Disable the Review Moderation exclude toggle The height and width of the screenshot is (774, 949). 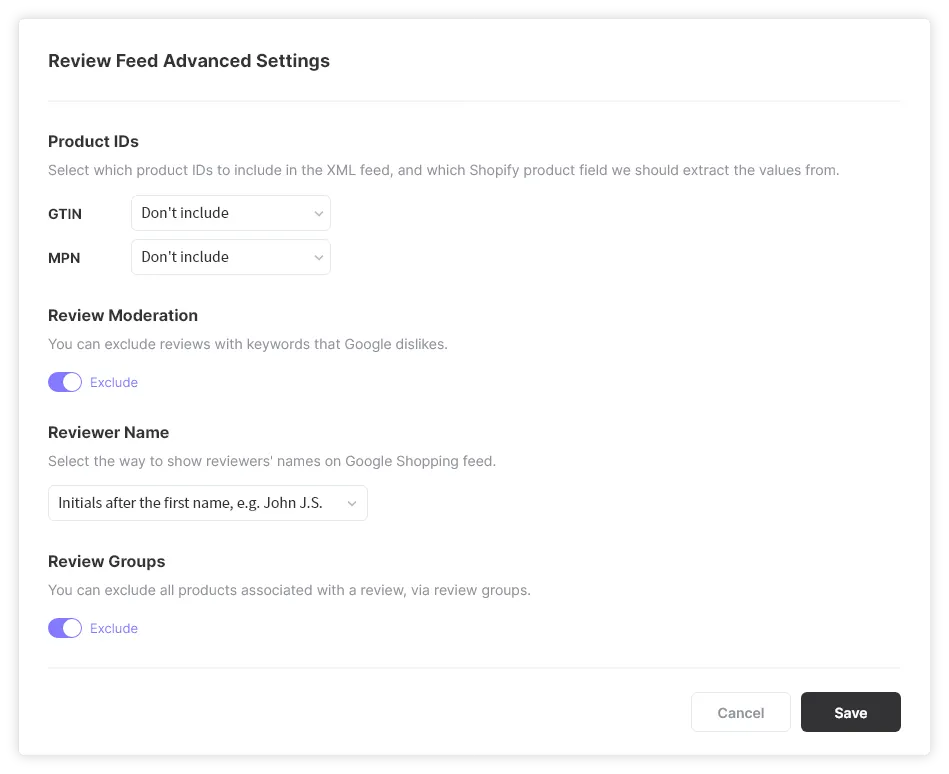65,382
